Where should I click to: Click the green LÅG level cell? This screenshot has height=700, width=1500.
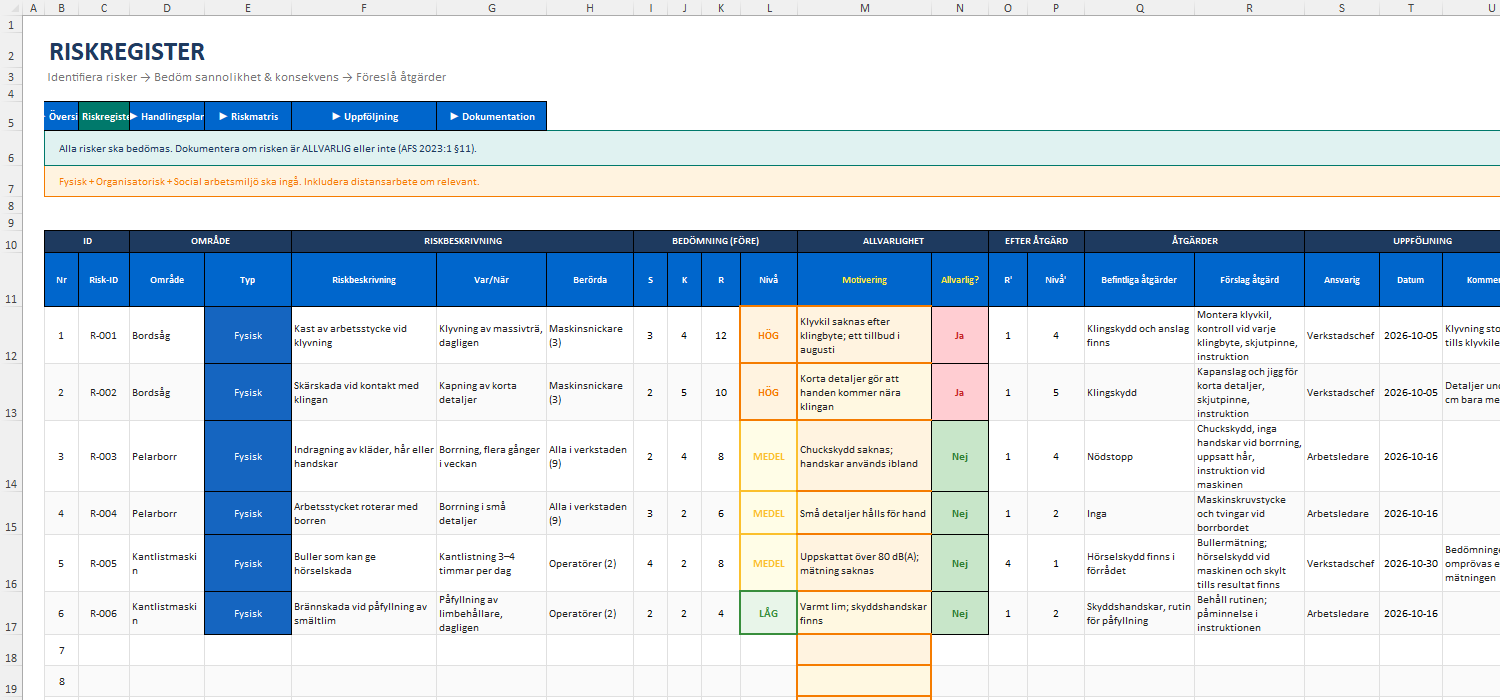pos(768,614)
